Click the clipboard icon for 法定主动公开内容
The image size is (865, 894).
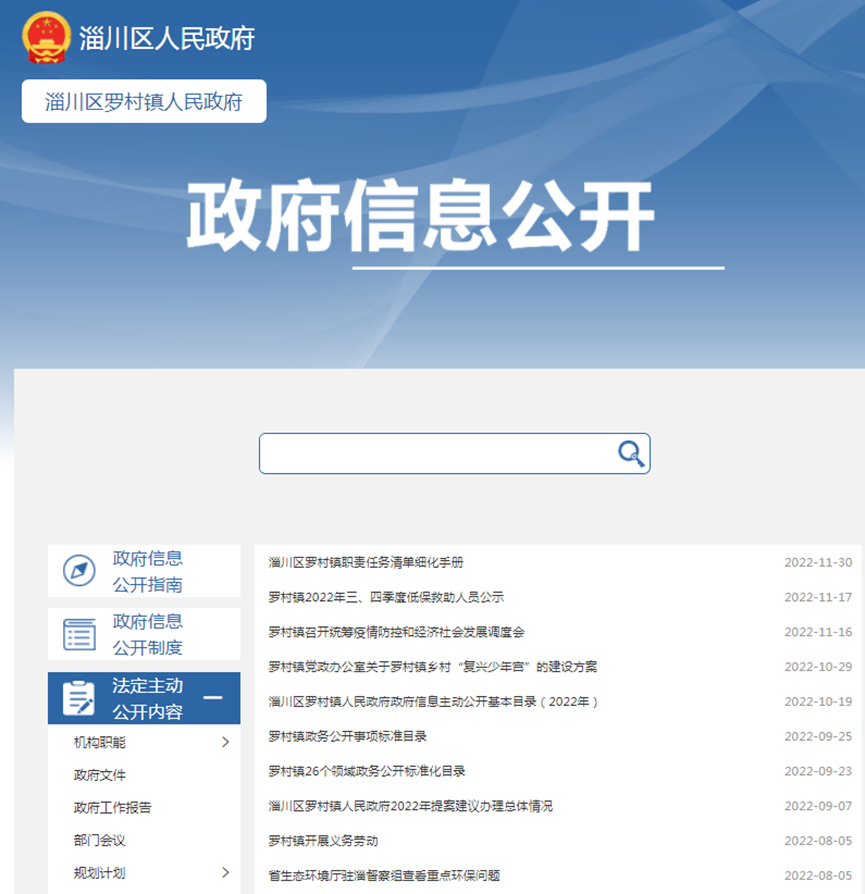(79, 698)
